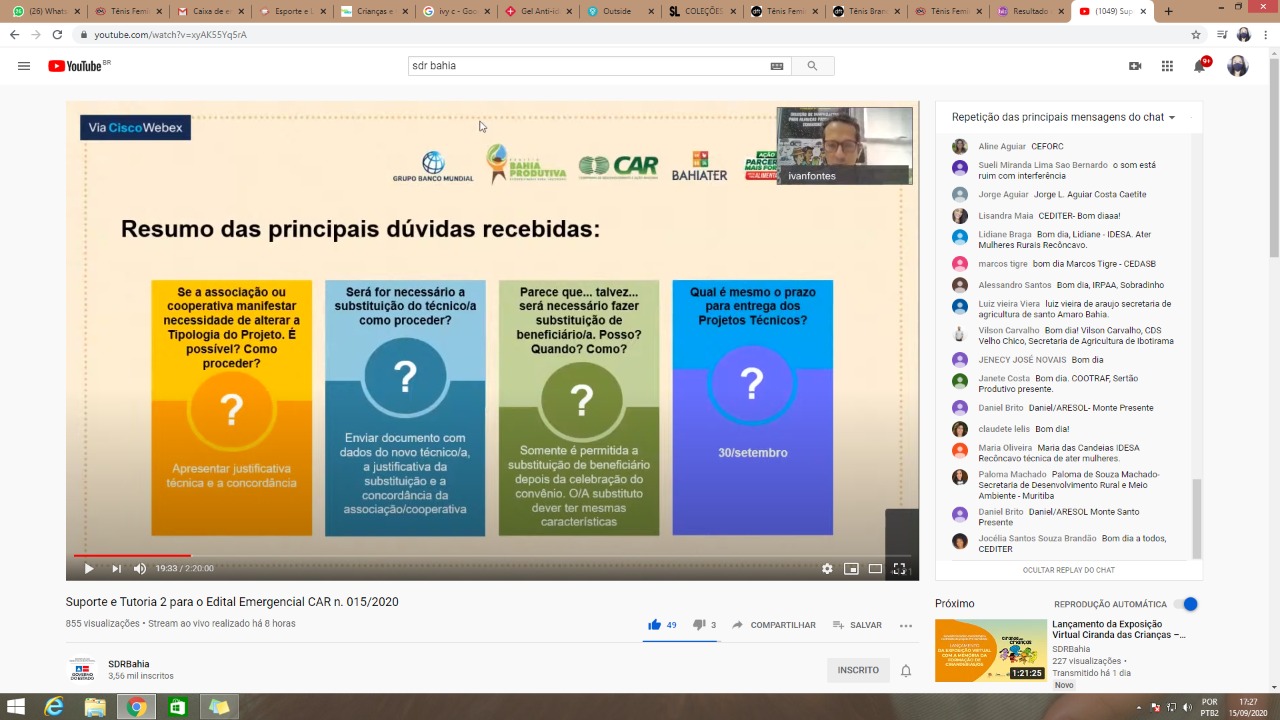Screen dimensions: 1280x720
Task: Click the video progress bar
Action: pyautogui.click(x=492, y=555)
